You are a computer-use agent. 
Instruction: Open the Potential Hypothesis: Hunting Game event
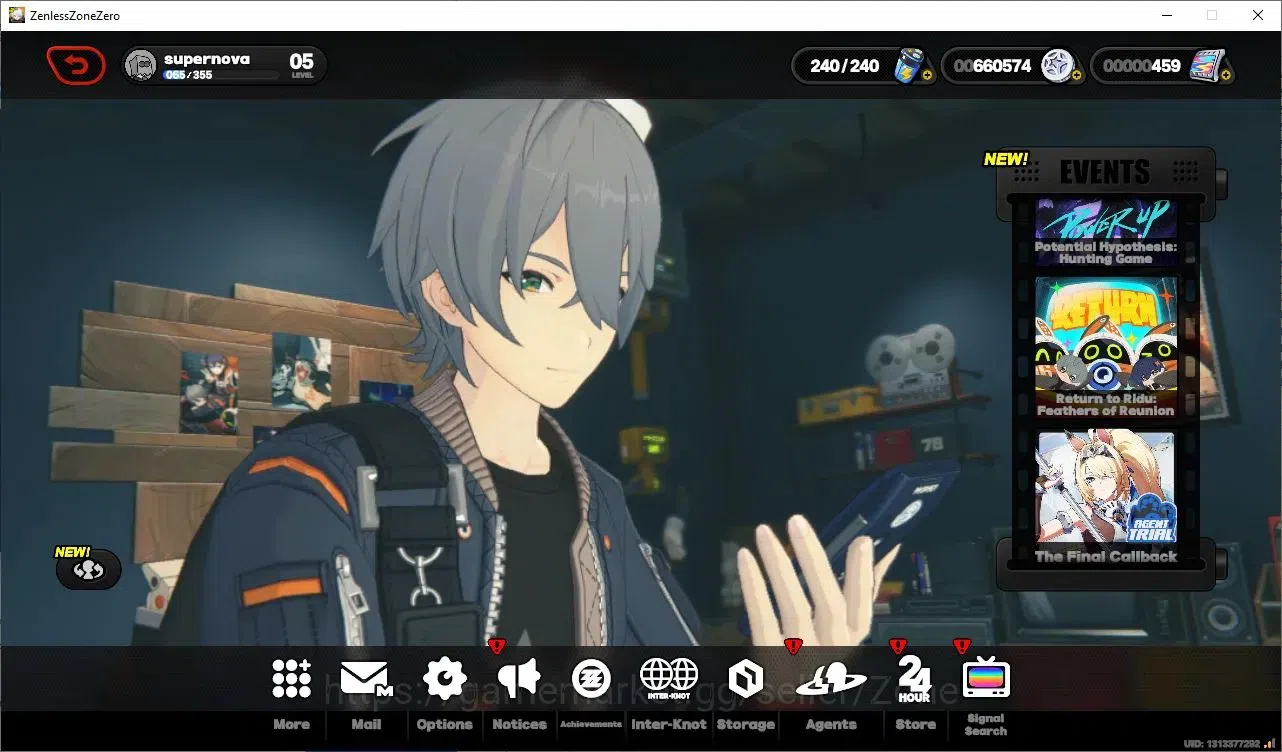pyautogui.click(x=1106, y=233)
